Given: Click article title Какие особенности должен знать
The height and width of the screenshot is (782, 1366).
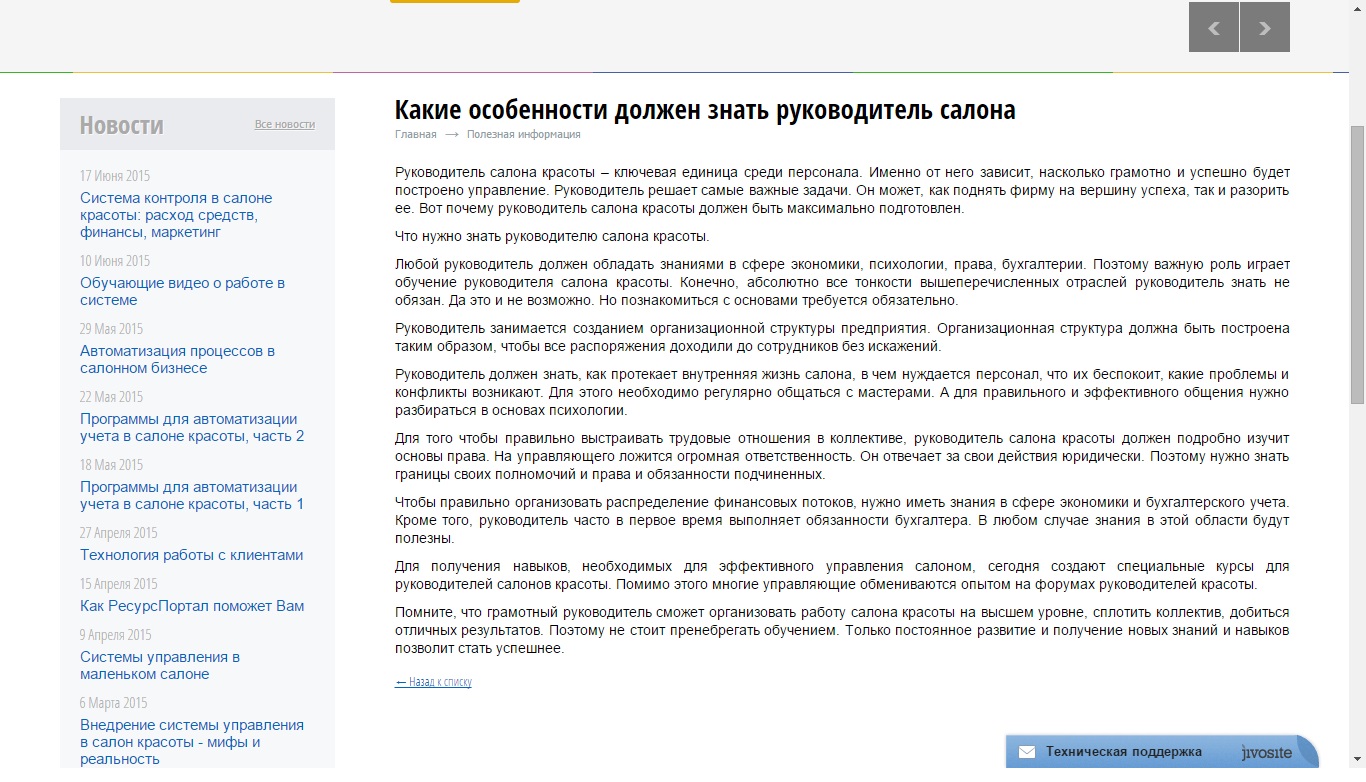Looking at the screenshot, I should (705, 109).
